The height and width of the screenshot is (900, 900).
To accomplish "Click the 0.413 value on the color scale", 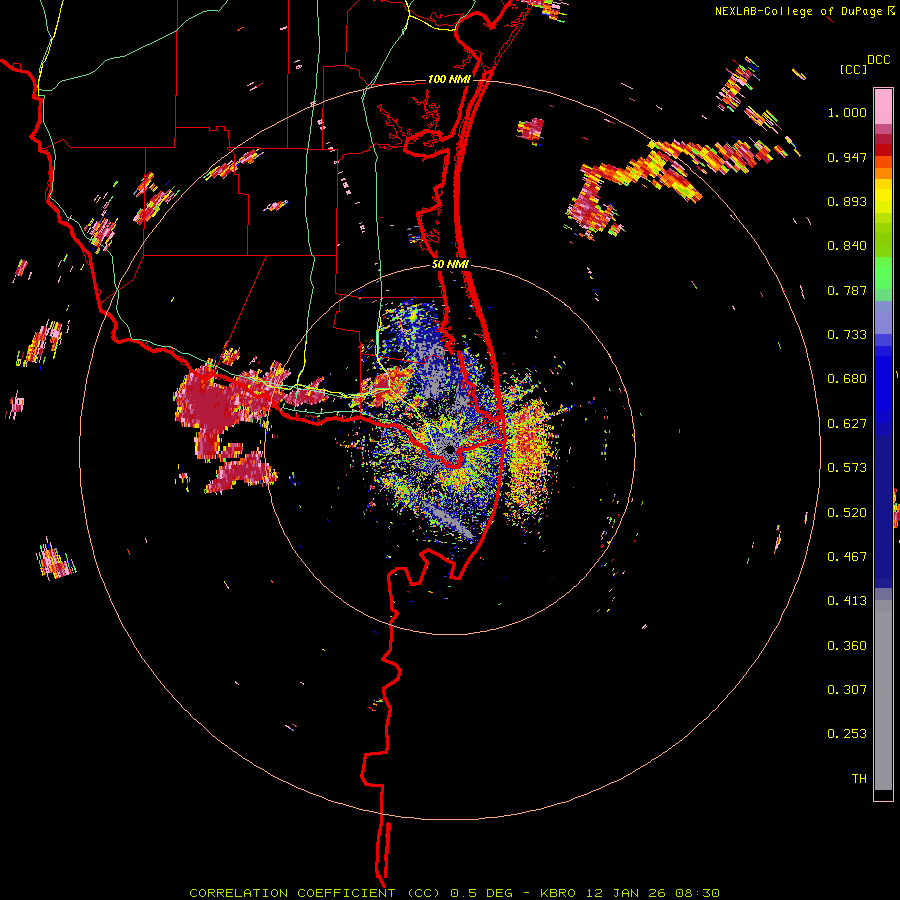I will pos(847,601).
